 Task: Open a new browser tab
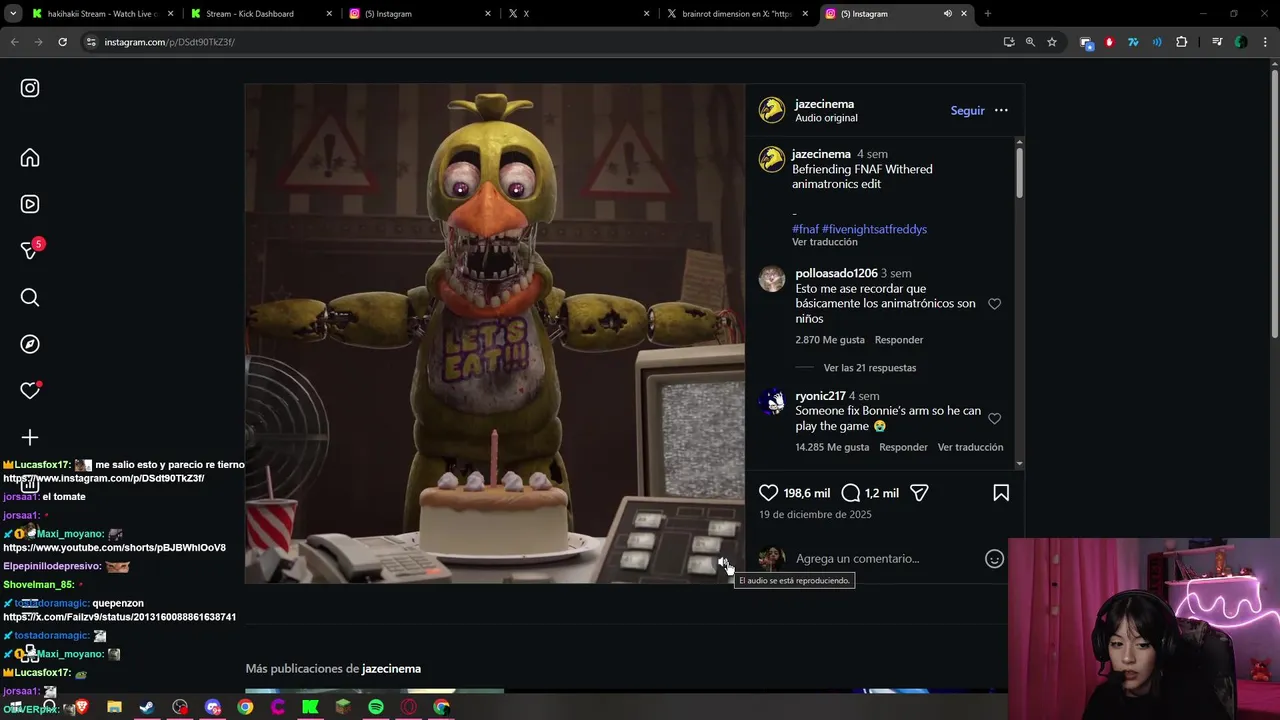pos(988,14)
